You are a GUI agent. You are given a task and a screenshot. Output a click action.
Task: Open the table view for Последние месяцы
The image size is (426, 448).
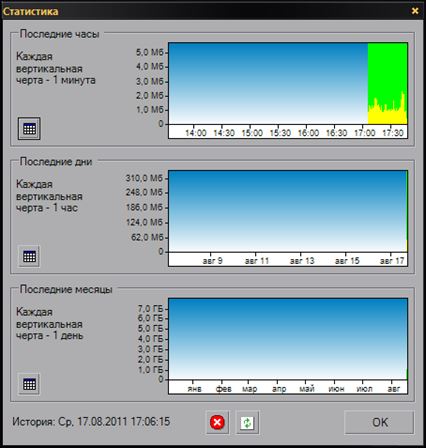pyautogui.click(x=29, y=384)
